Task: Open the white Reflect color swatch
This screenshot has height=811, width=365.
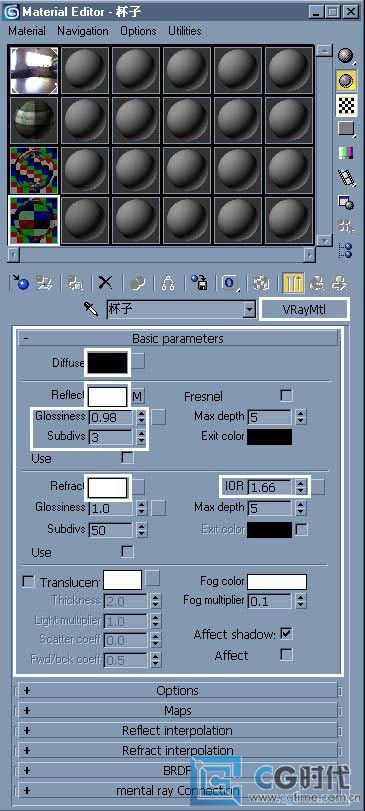Action: coord(108,397)
